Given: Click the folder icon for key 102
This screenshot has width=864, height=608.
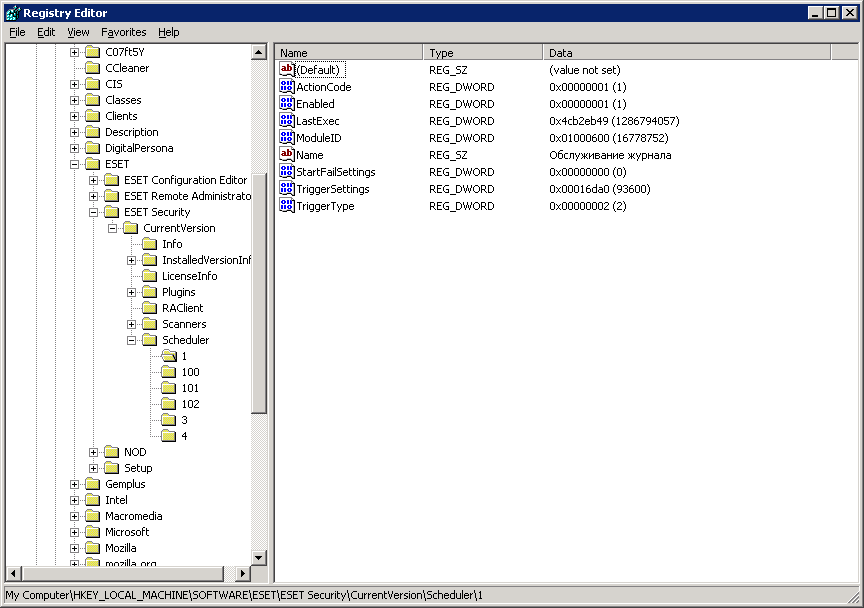Looking at the screenshot, I should click(169, 404).
